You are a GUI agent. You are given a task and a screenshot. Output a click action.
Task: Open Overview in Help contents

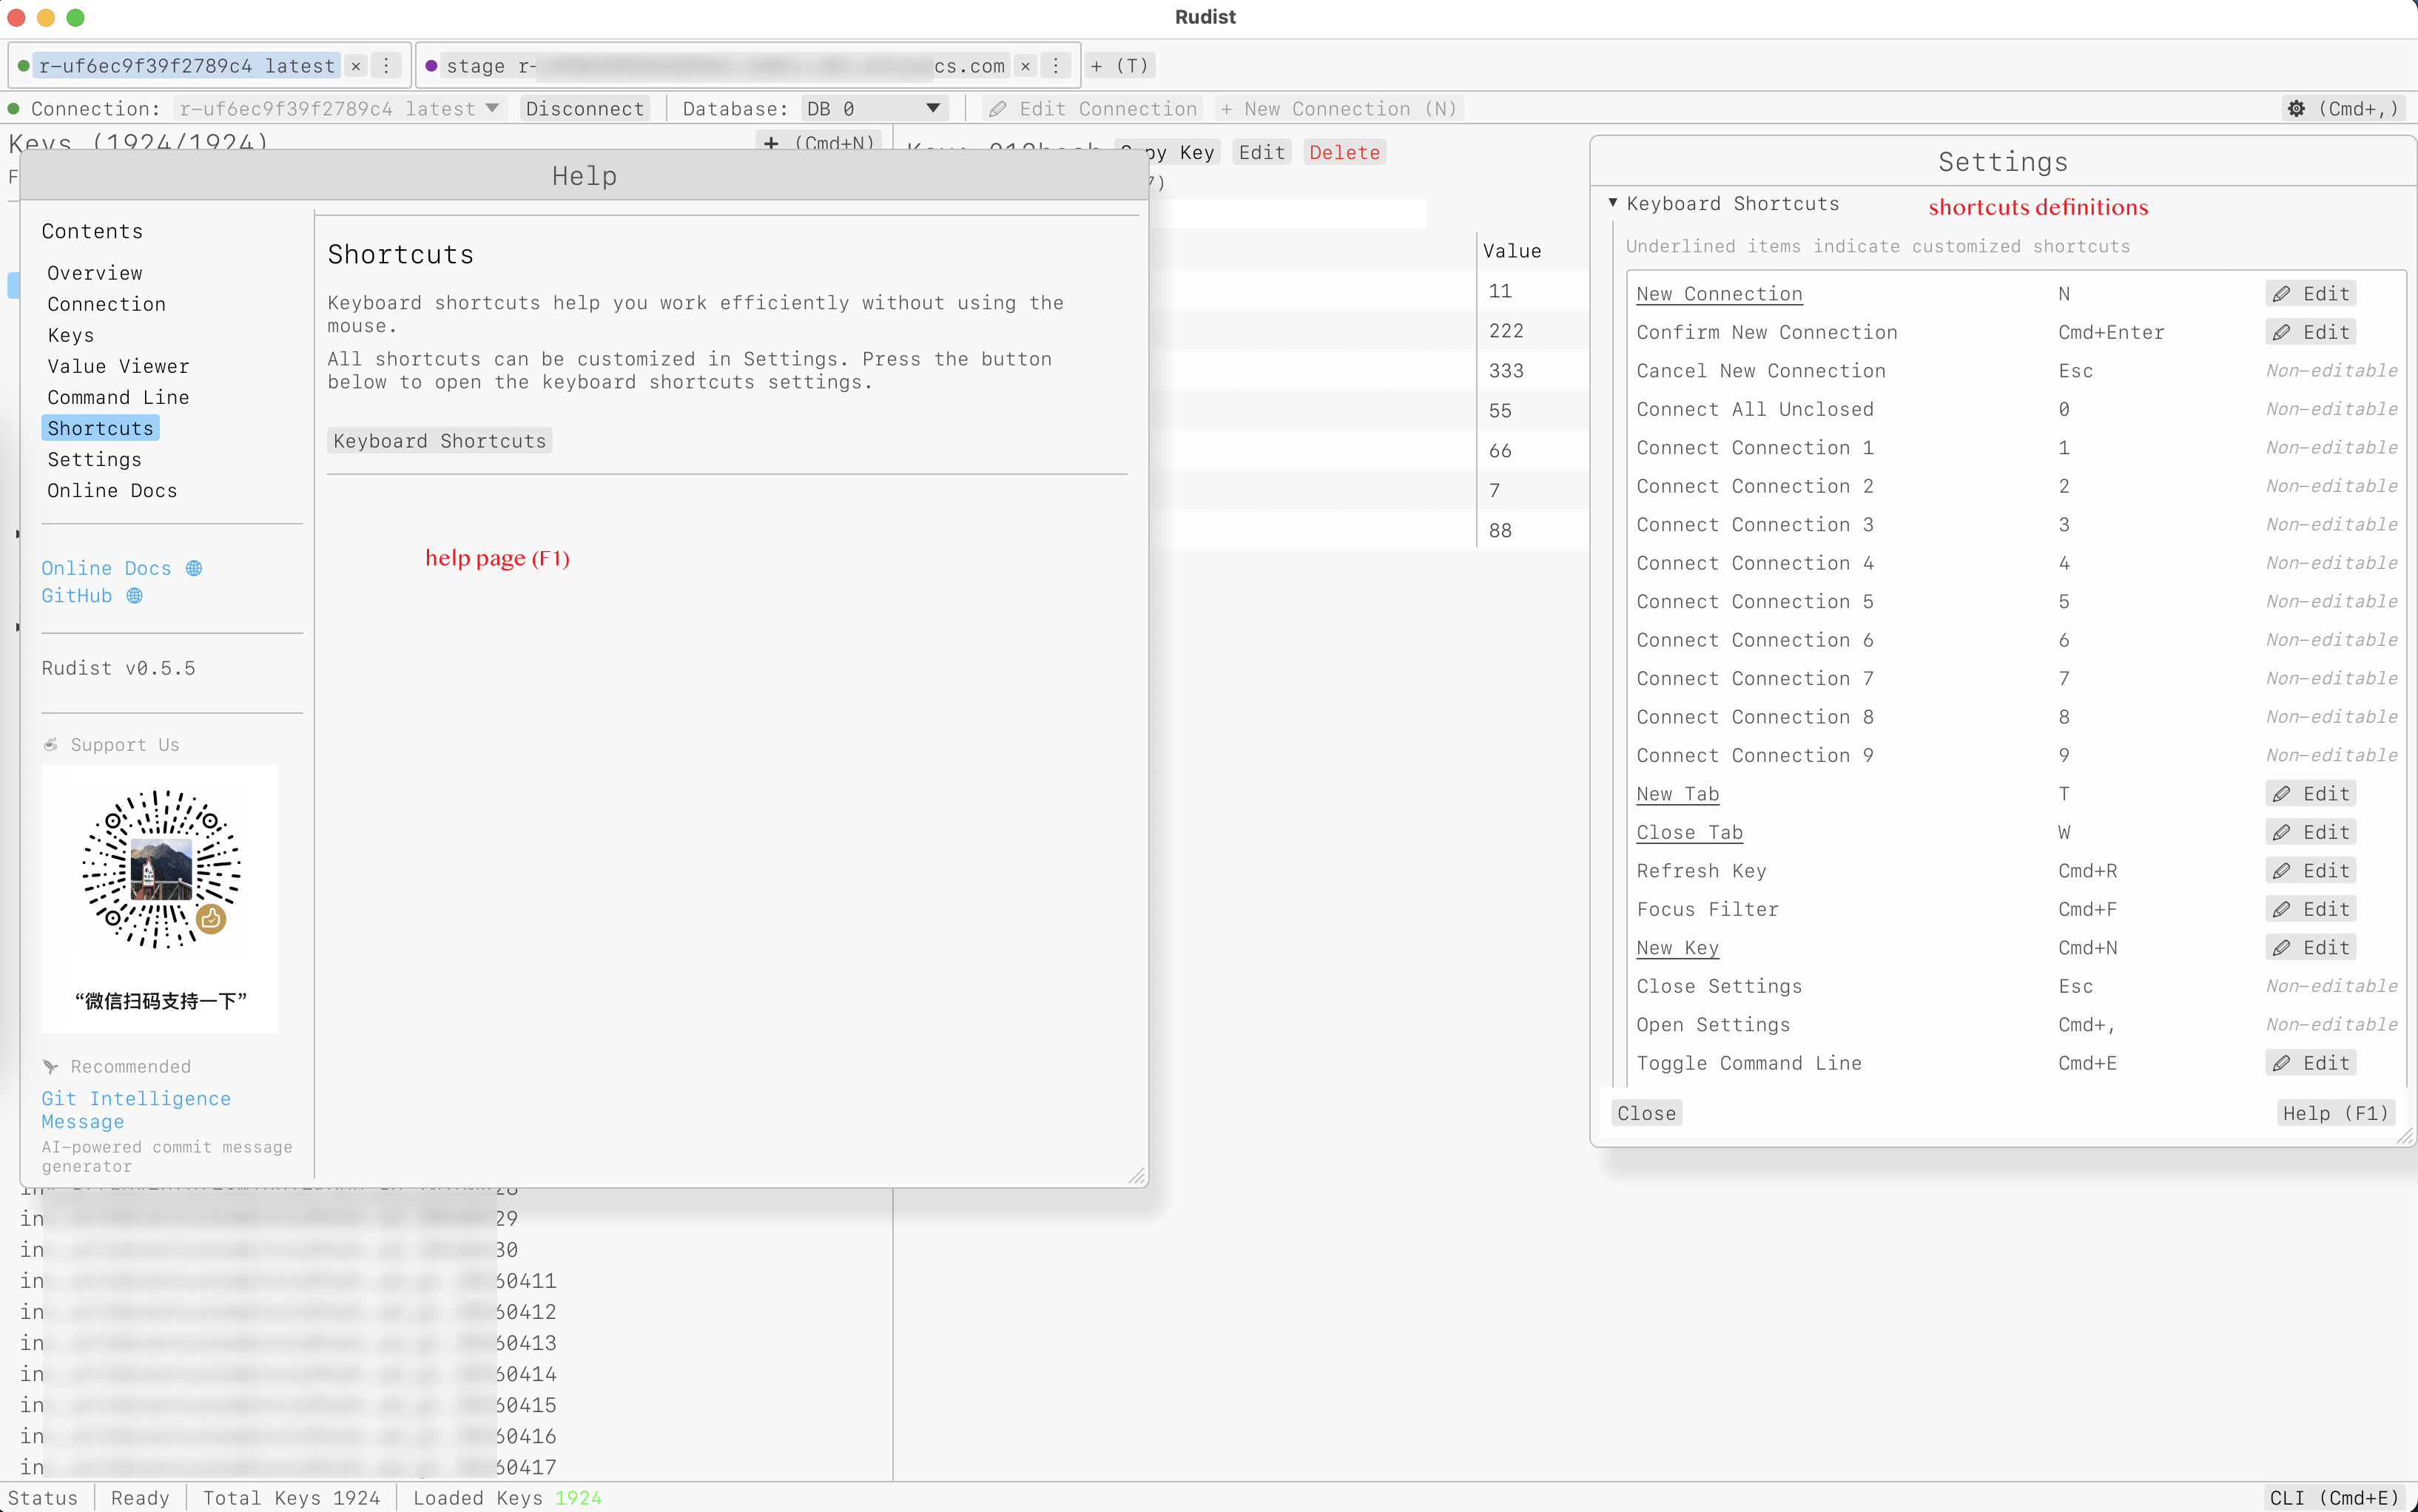tap(95, 273)
